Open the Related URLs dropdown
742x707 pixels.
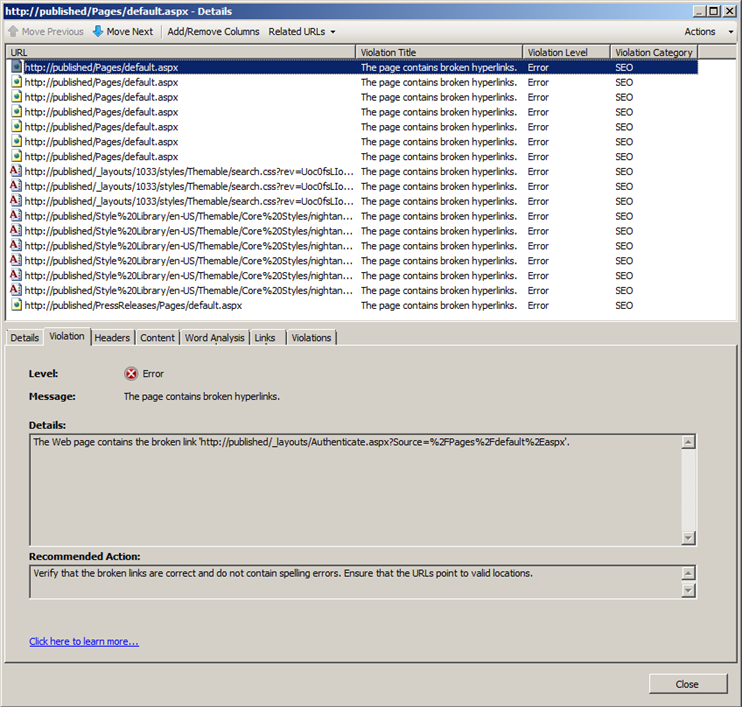tap(301, 32)
